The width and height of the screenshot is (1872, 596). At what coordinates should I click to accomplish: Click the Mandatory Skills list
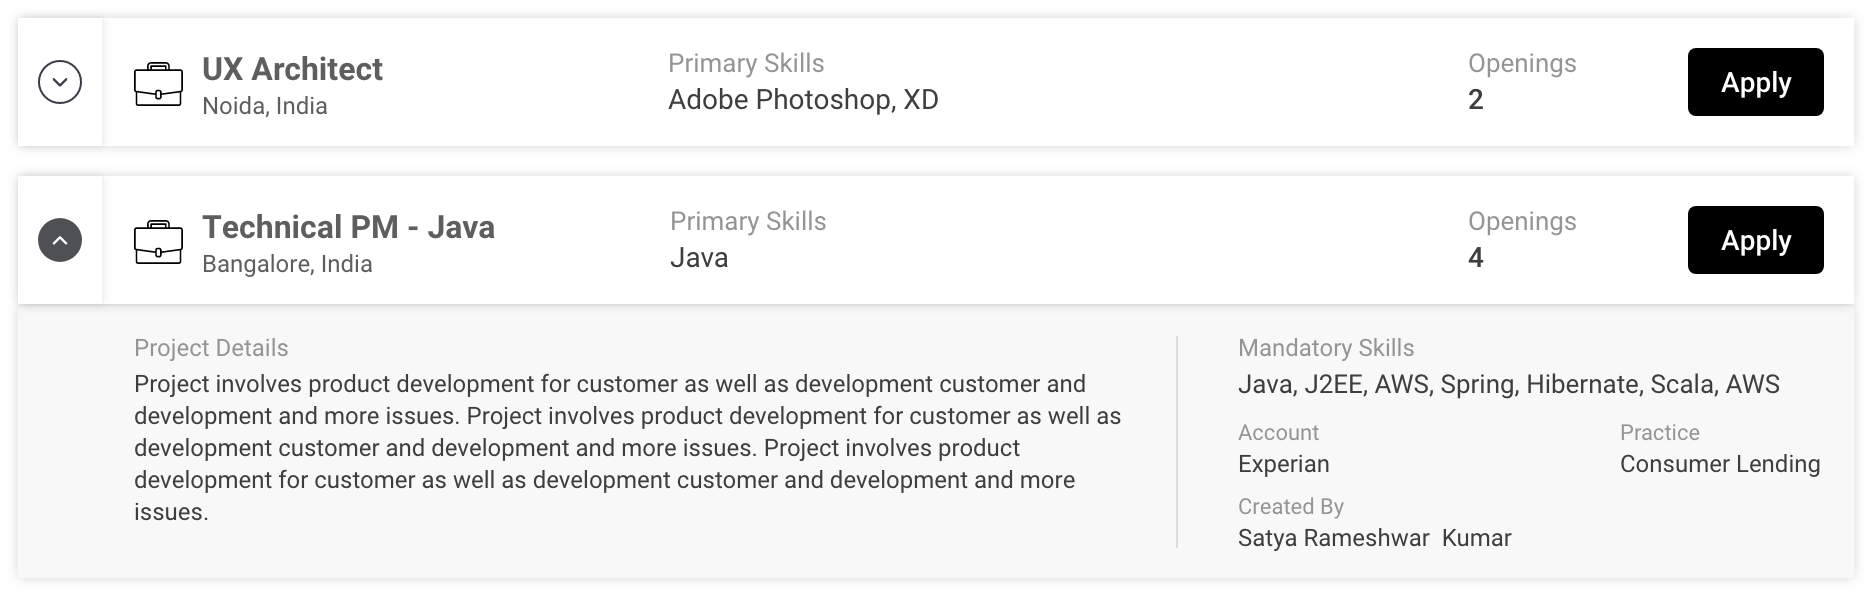[1508, 384]
